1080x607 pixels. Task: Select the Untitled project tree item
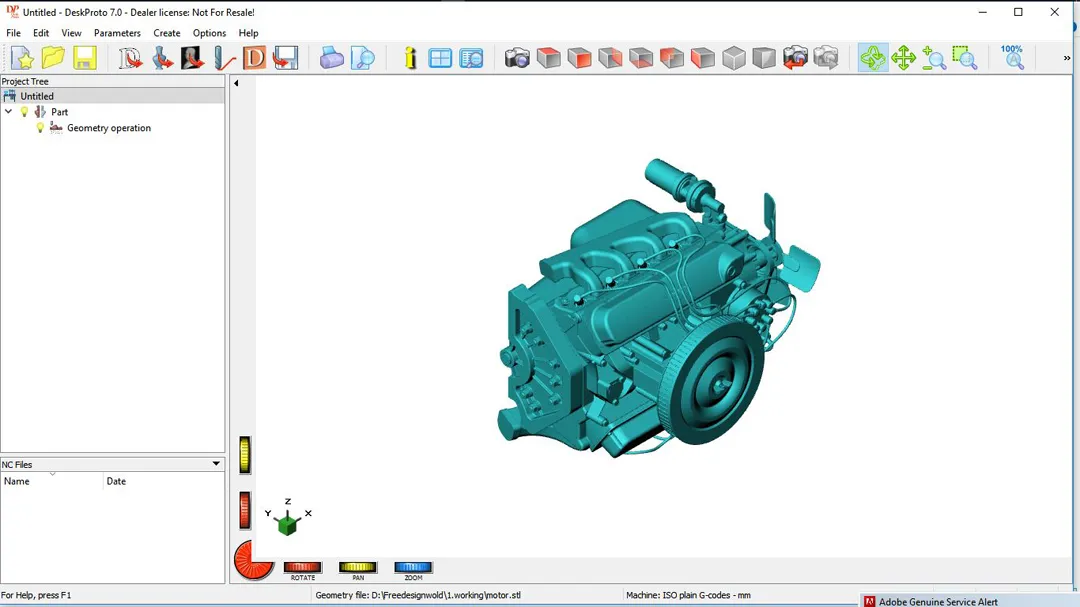[37, 96]
